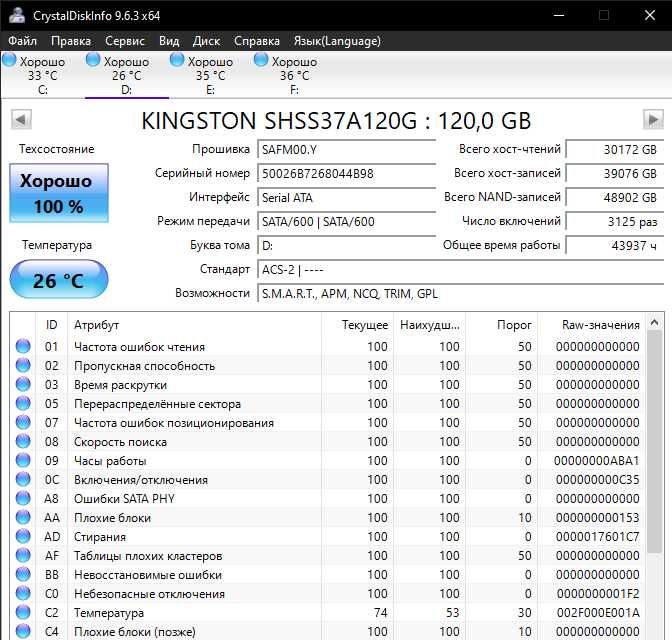The width and height of the screenshot is (672, 640).
Task: Click status icon for attribute BB Невосстановимые ошибки
Action: point(23,574)
